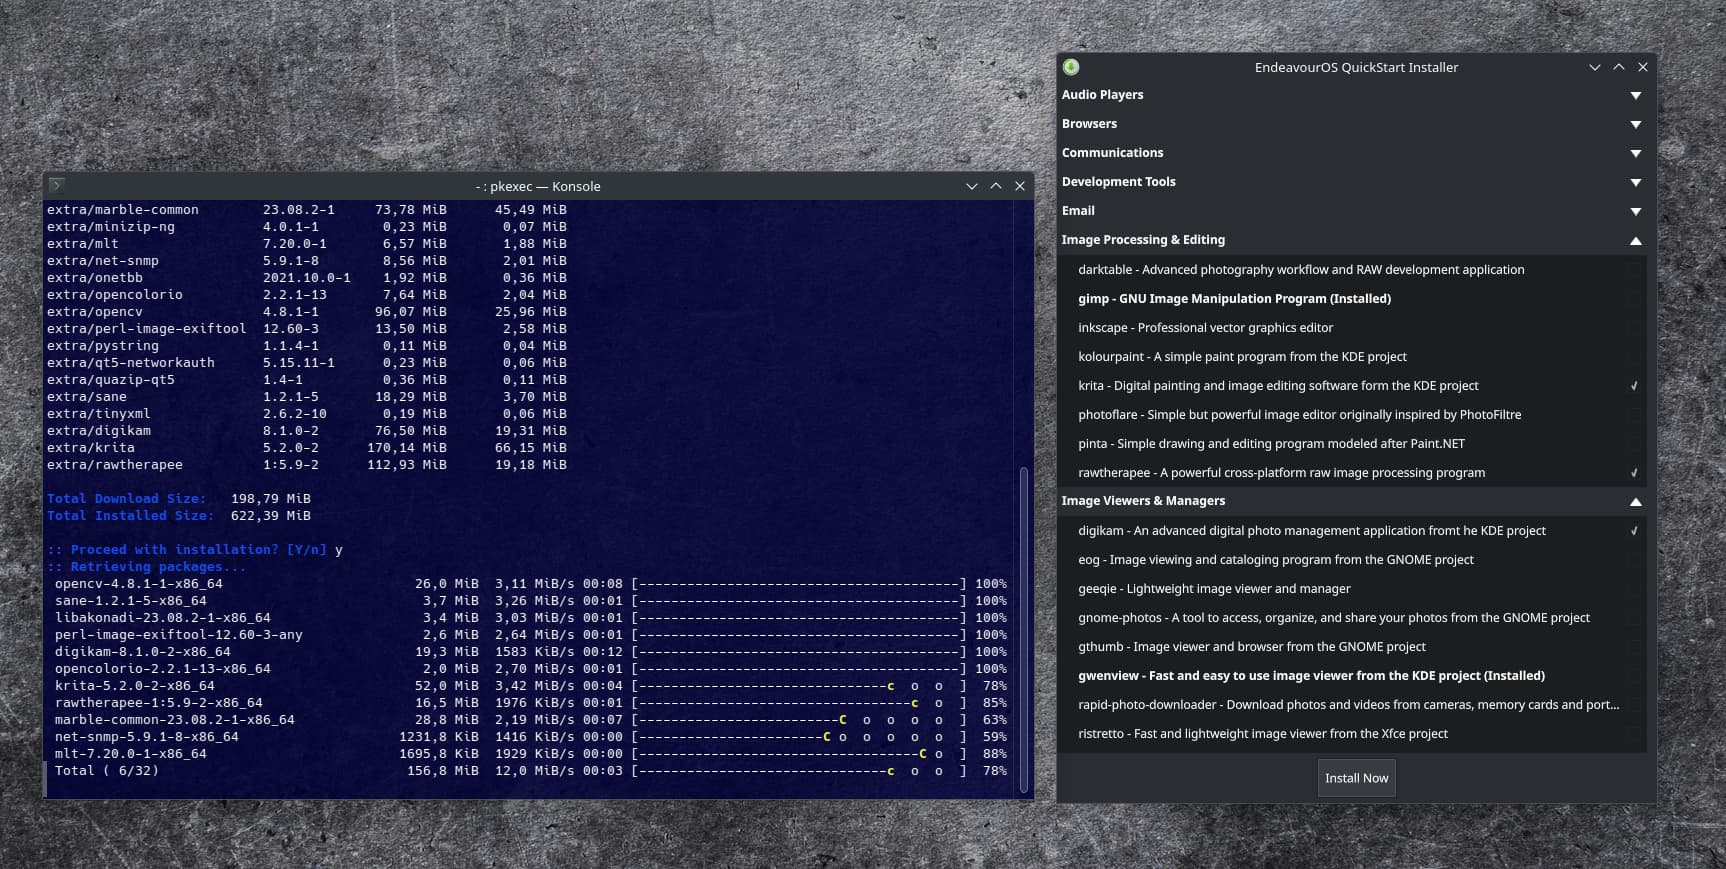Select inkscape vector graphics editor entry

[1352, 328]
